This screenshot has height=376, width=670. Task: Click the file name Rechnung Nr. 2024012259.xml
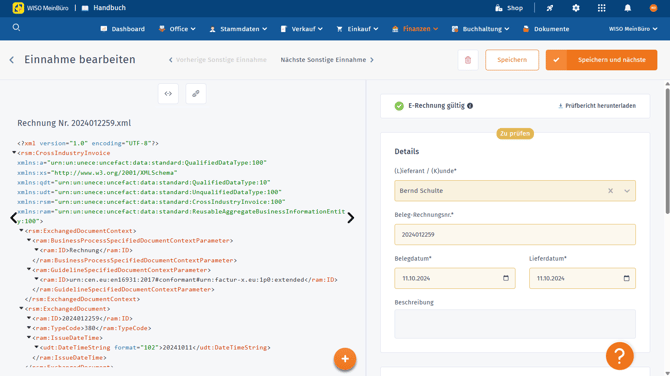click(x=74, y=123)
